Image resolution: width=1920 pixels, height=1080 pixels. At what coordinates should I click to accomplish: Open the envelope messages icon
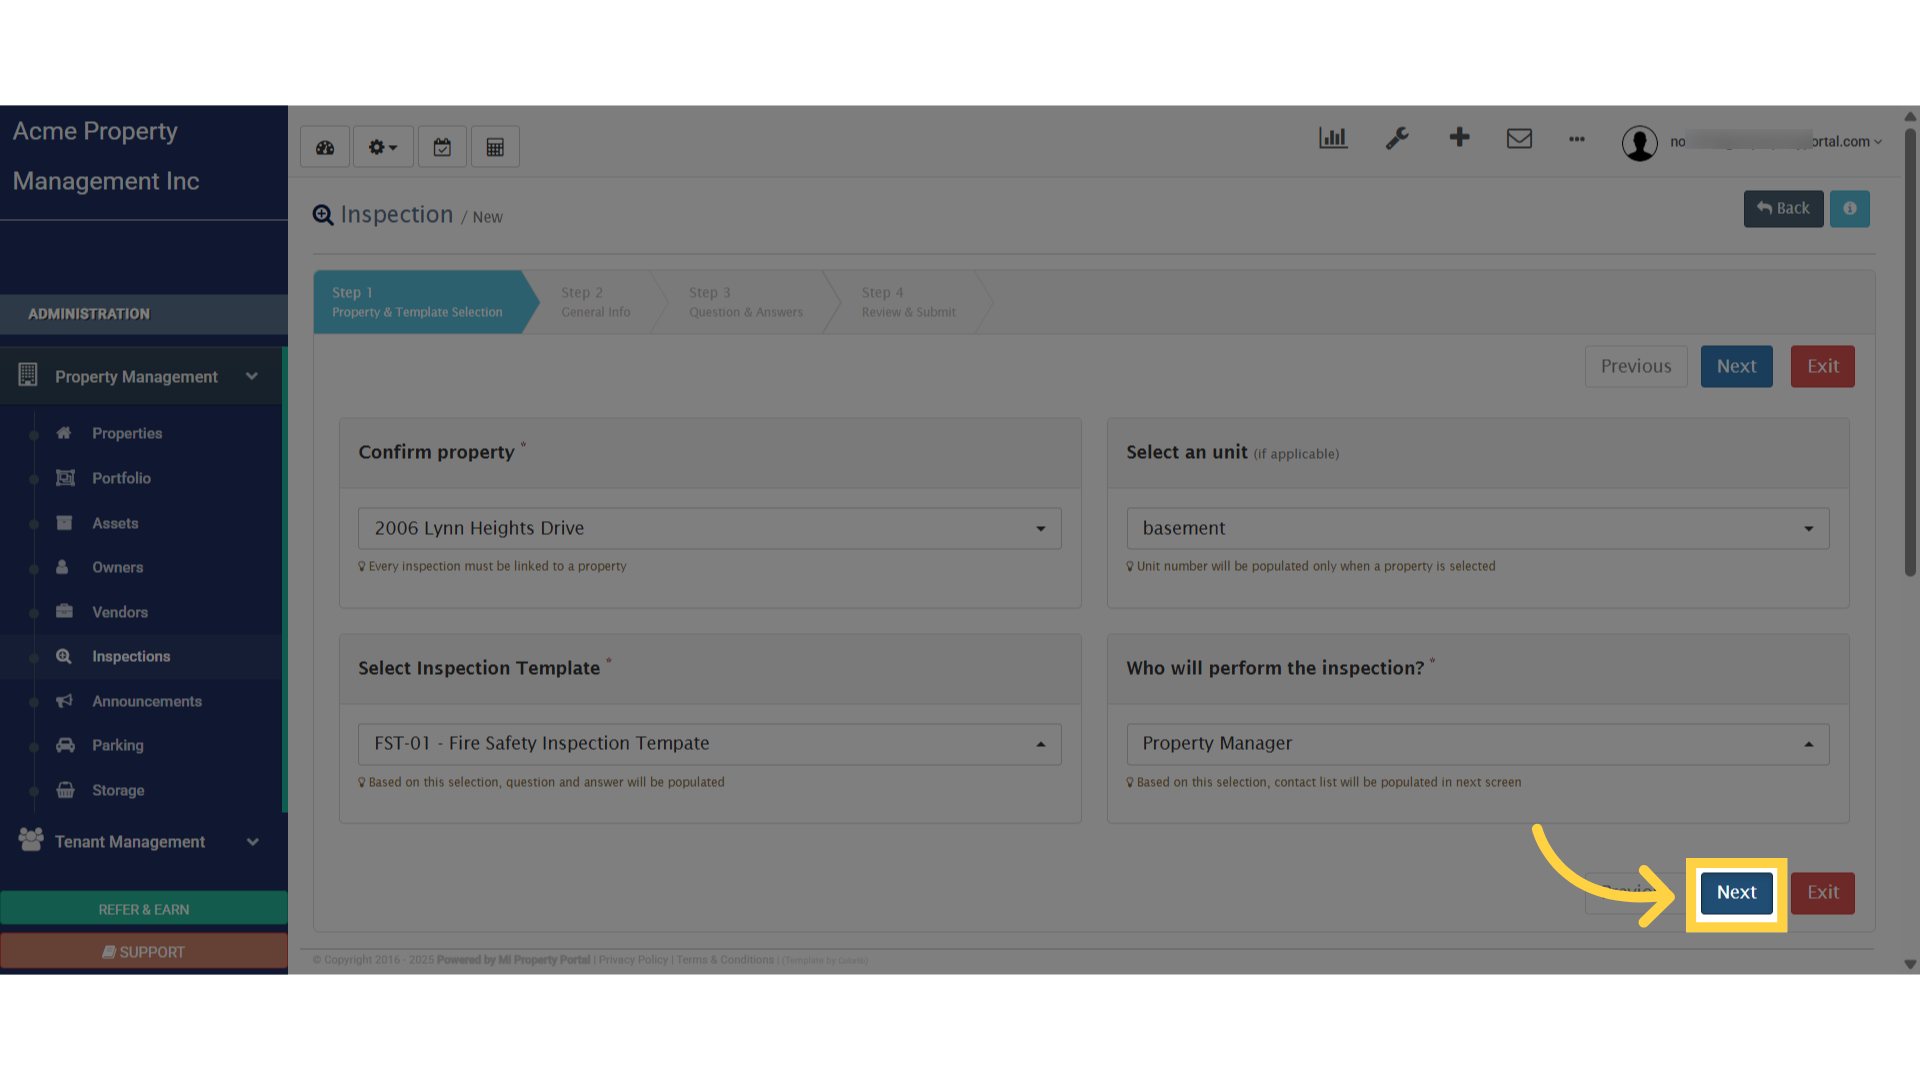(1519, 138)
